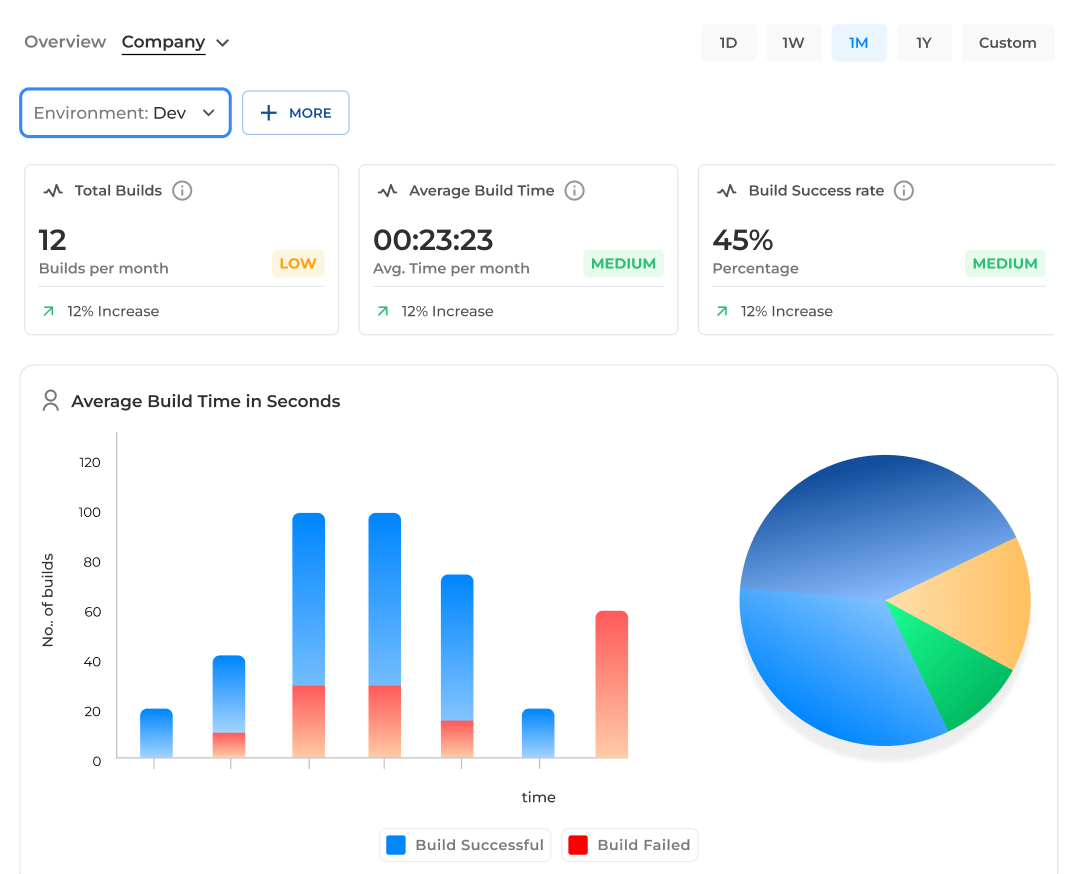Open the Custom date range option

point(1007,43)
